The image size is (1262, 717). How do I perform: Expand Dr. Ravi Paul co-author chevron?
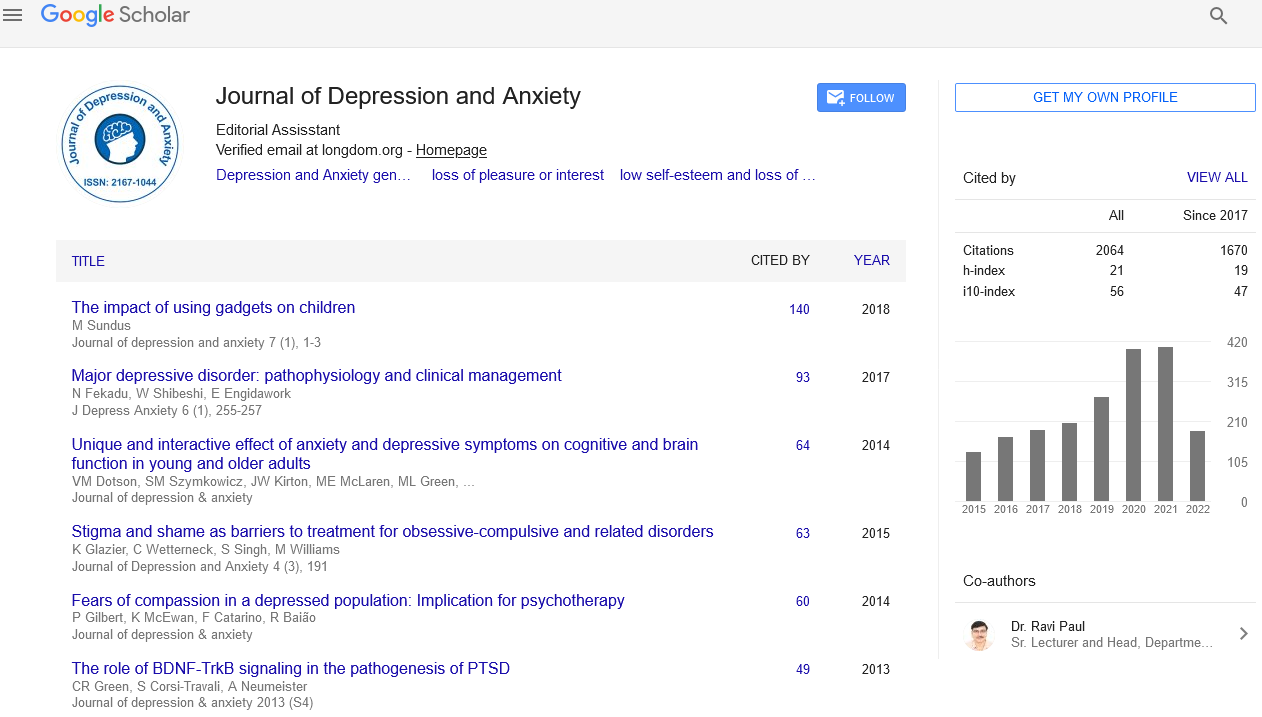(x=1243, y=633)
